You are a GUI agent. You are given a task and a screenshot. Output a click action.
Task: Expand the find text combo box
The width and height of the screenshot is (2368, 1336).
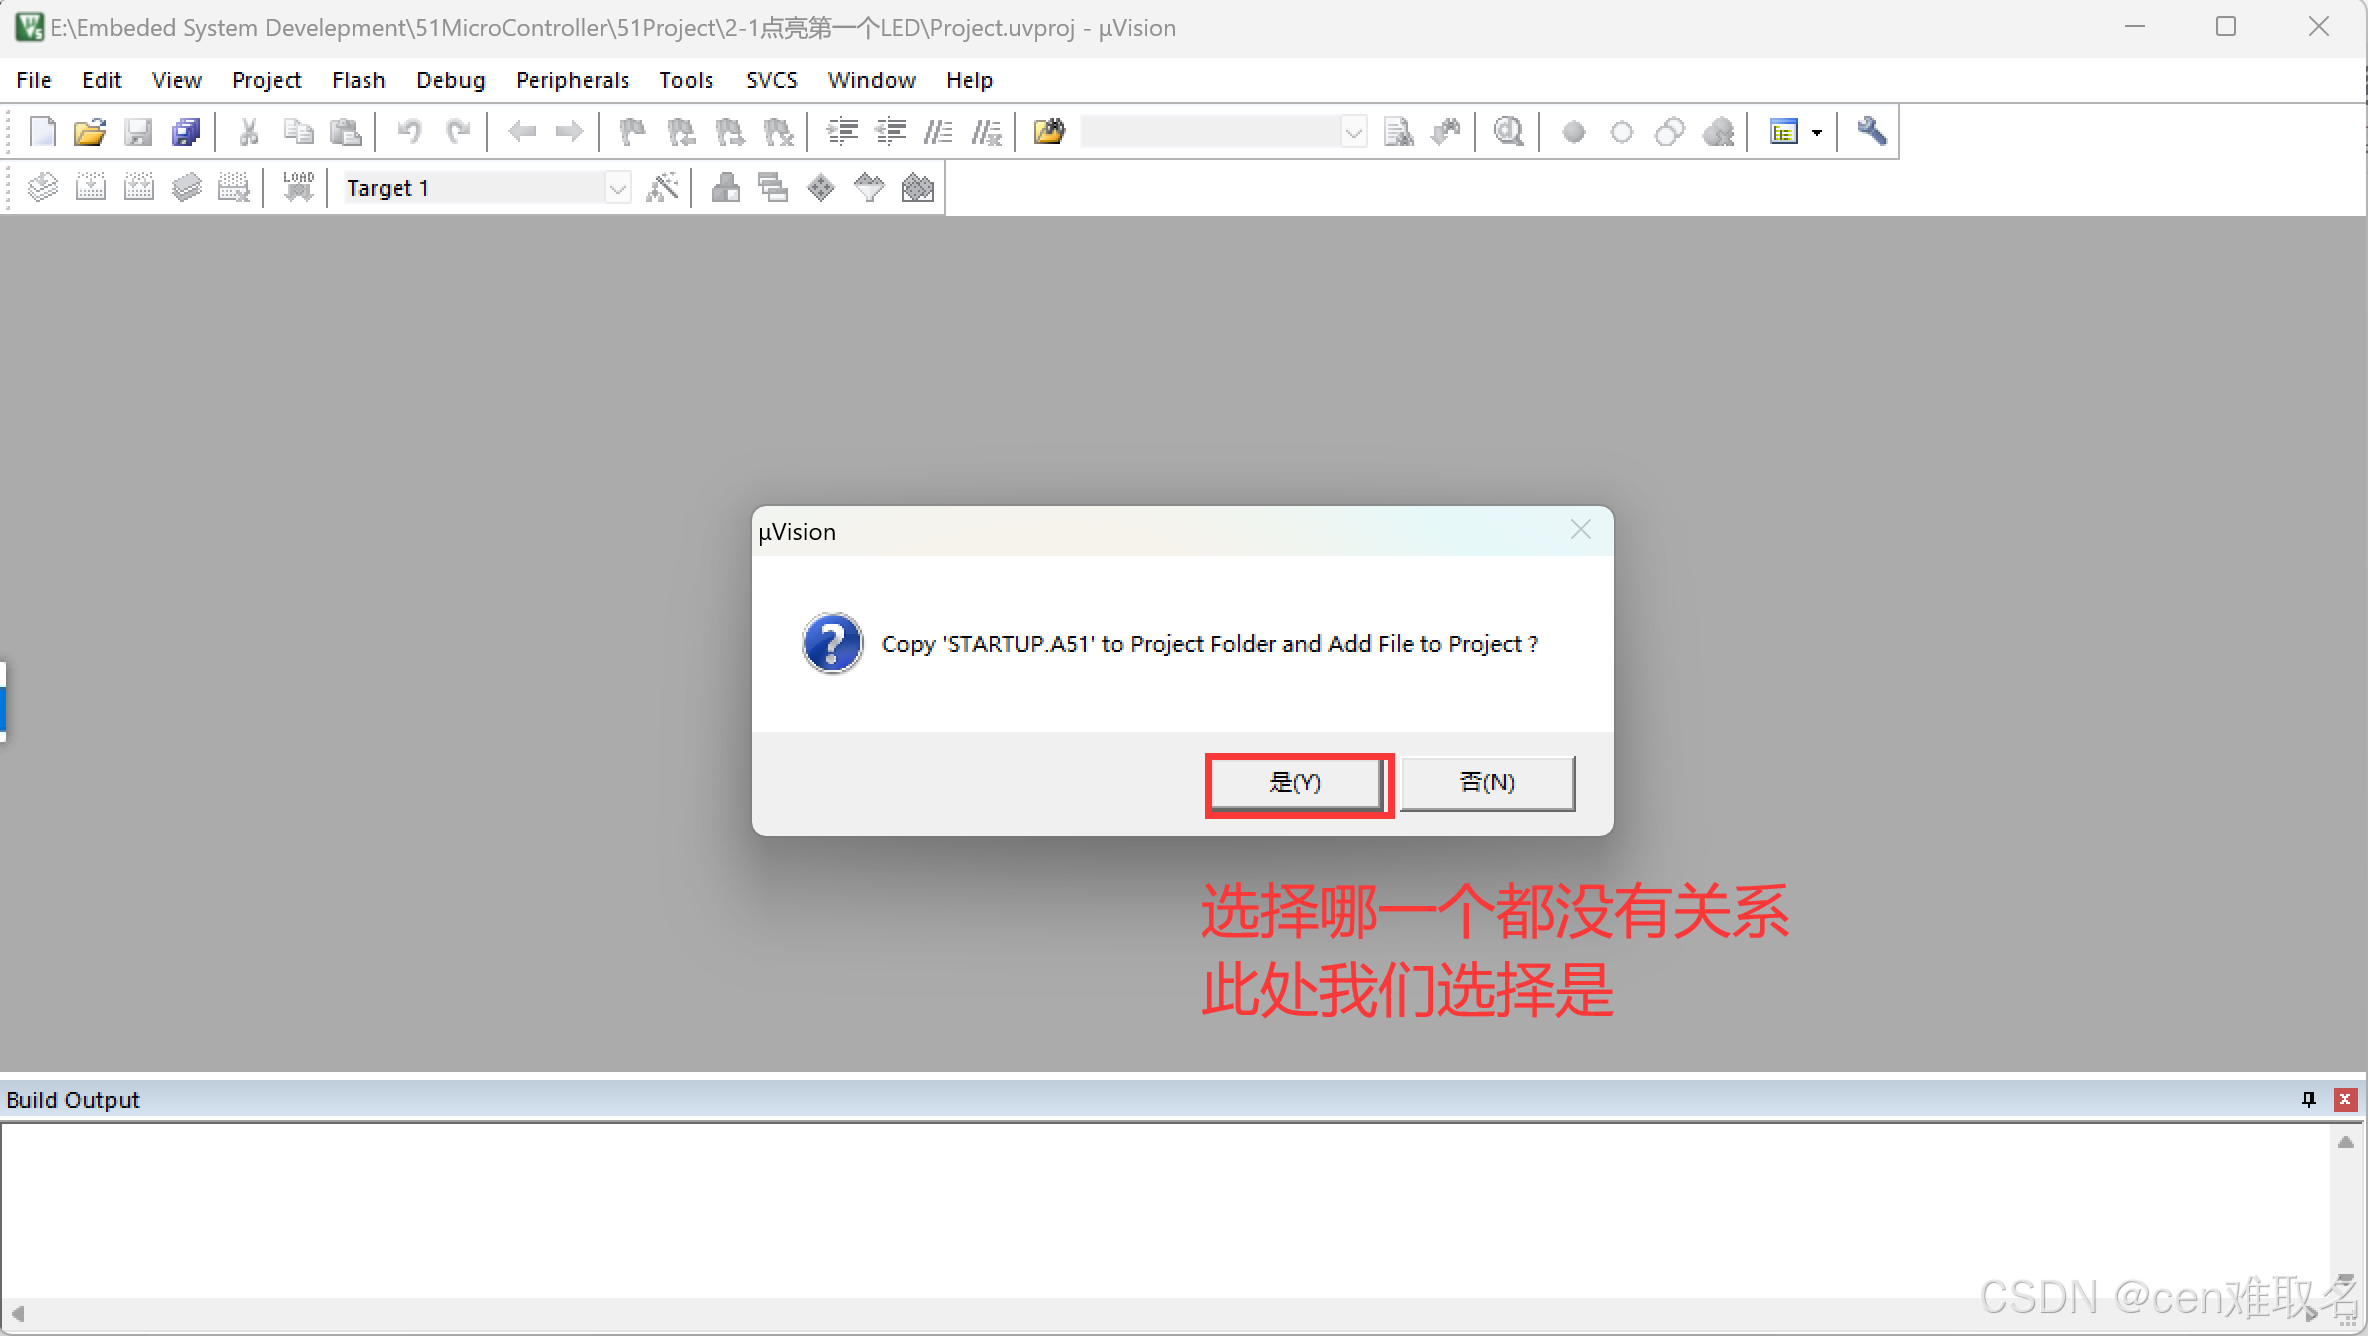coord(1353,132)
